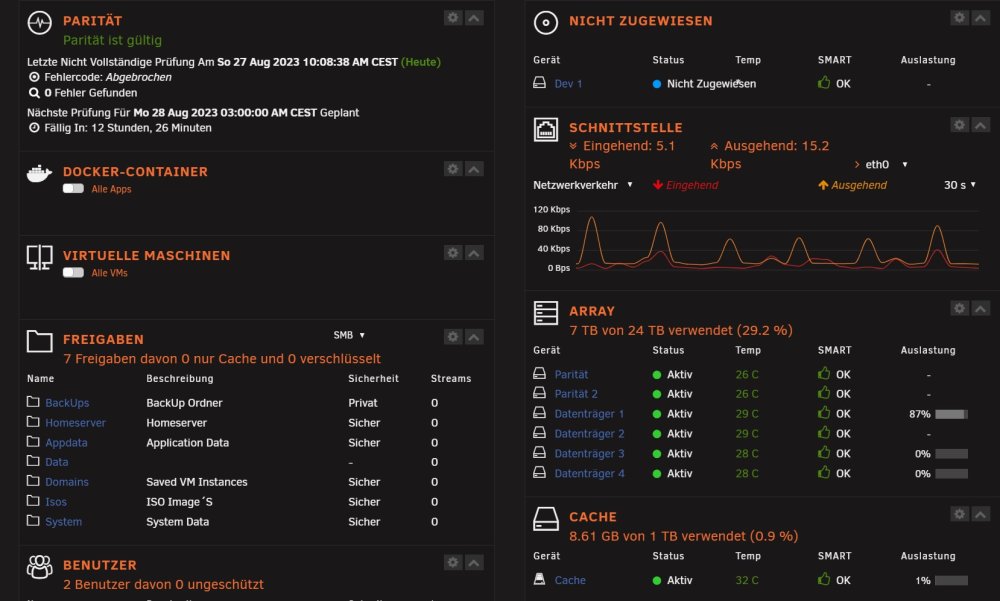
Task: Open the Dev 1 device link
Action: [568, 84]
